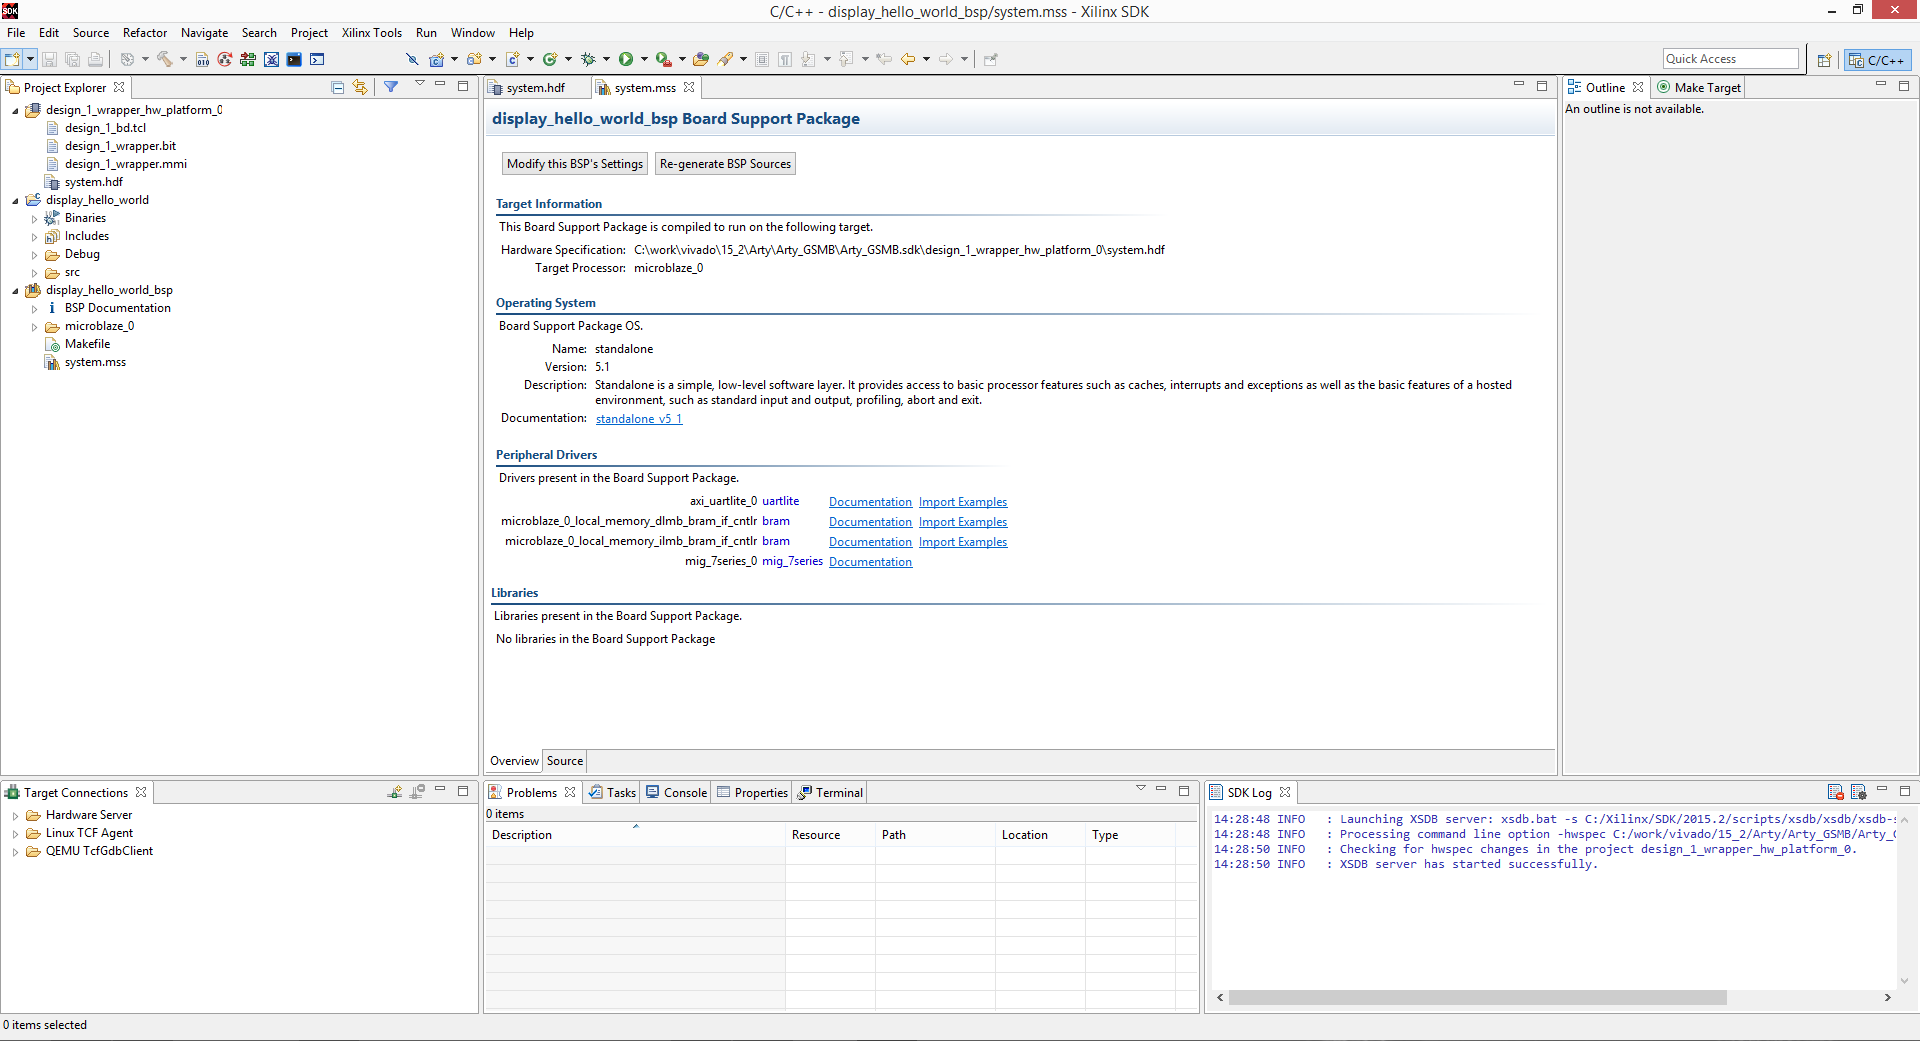Click Collapse All in Project Explorer
The image size is (1920, 1041).
(x=337, y=88)
